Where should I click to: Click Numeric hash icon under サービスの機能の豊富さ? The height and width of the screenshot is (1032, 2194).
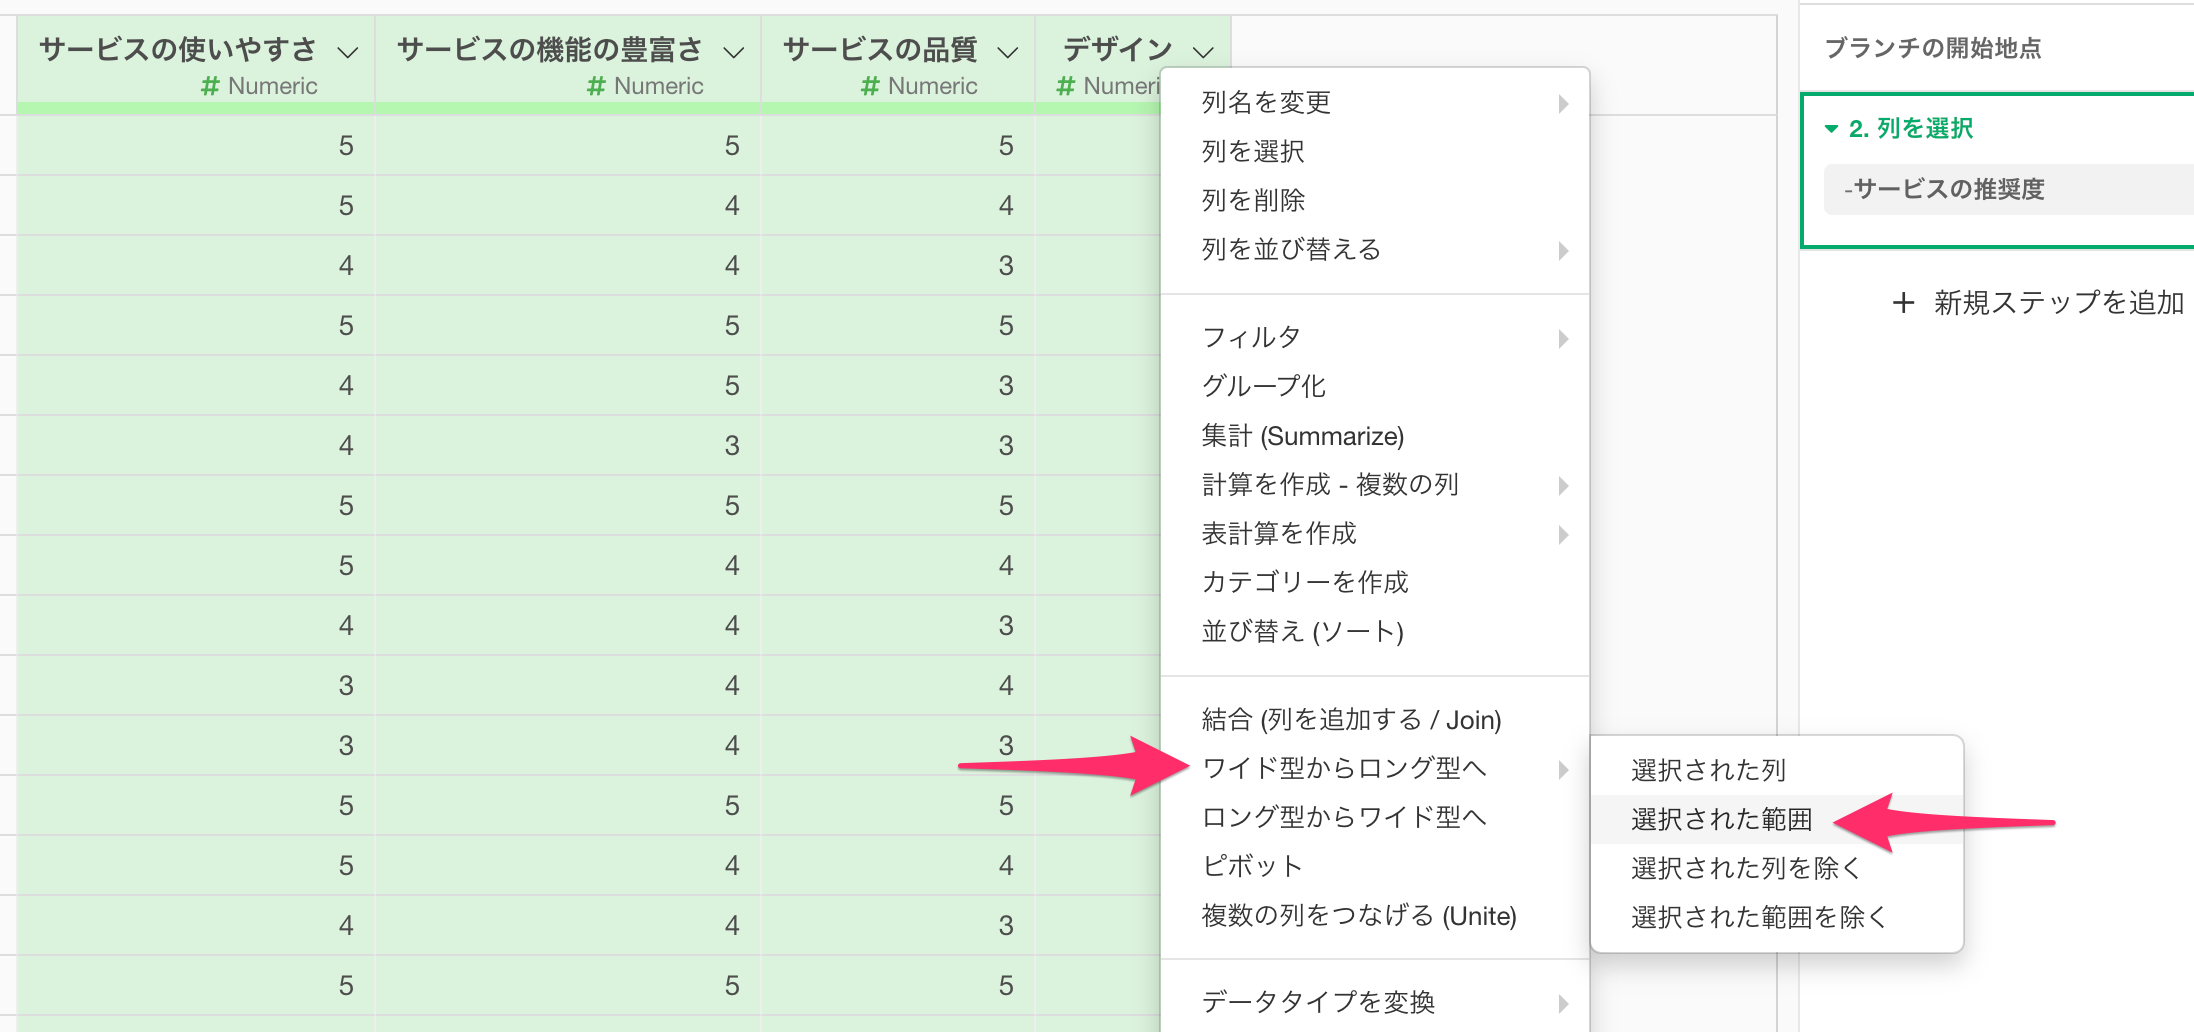[x=596, y=86]
